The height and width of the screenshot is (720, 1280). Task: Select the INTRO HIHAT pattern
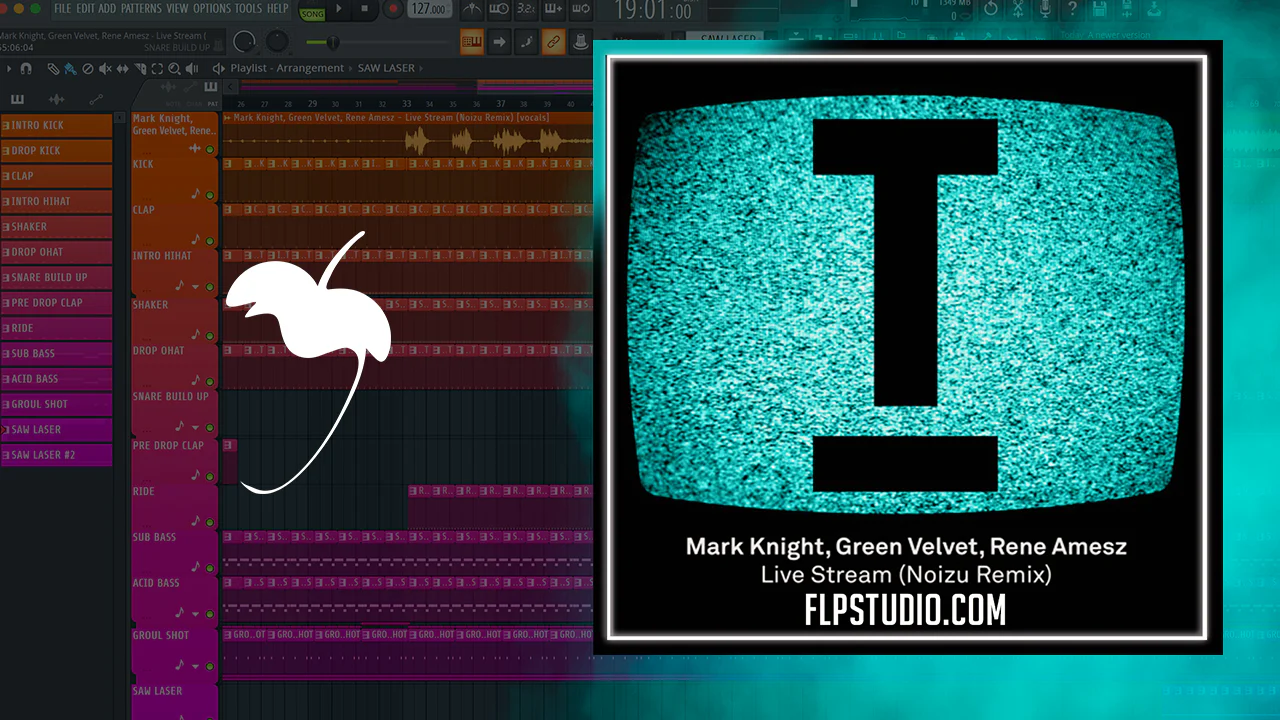(56, 201)
